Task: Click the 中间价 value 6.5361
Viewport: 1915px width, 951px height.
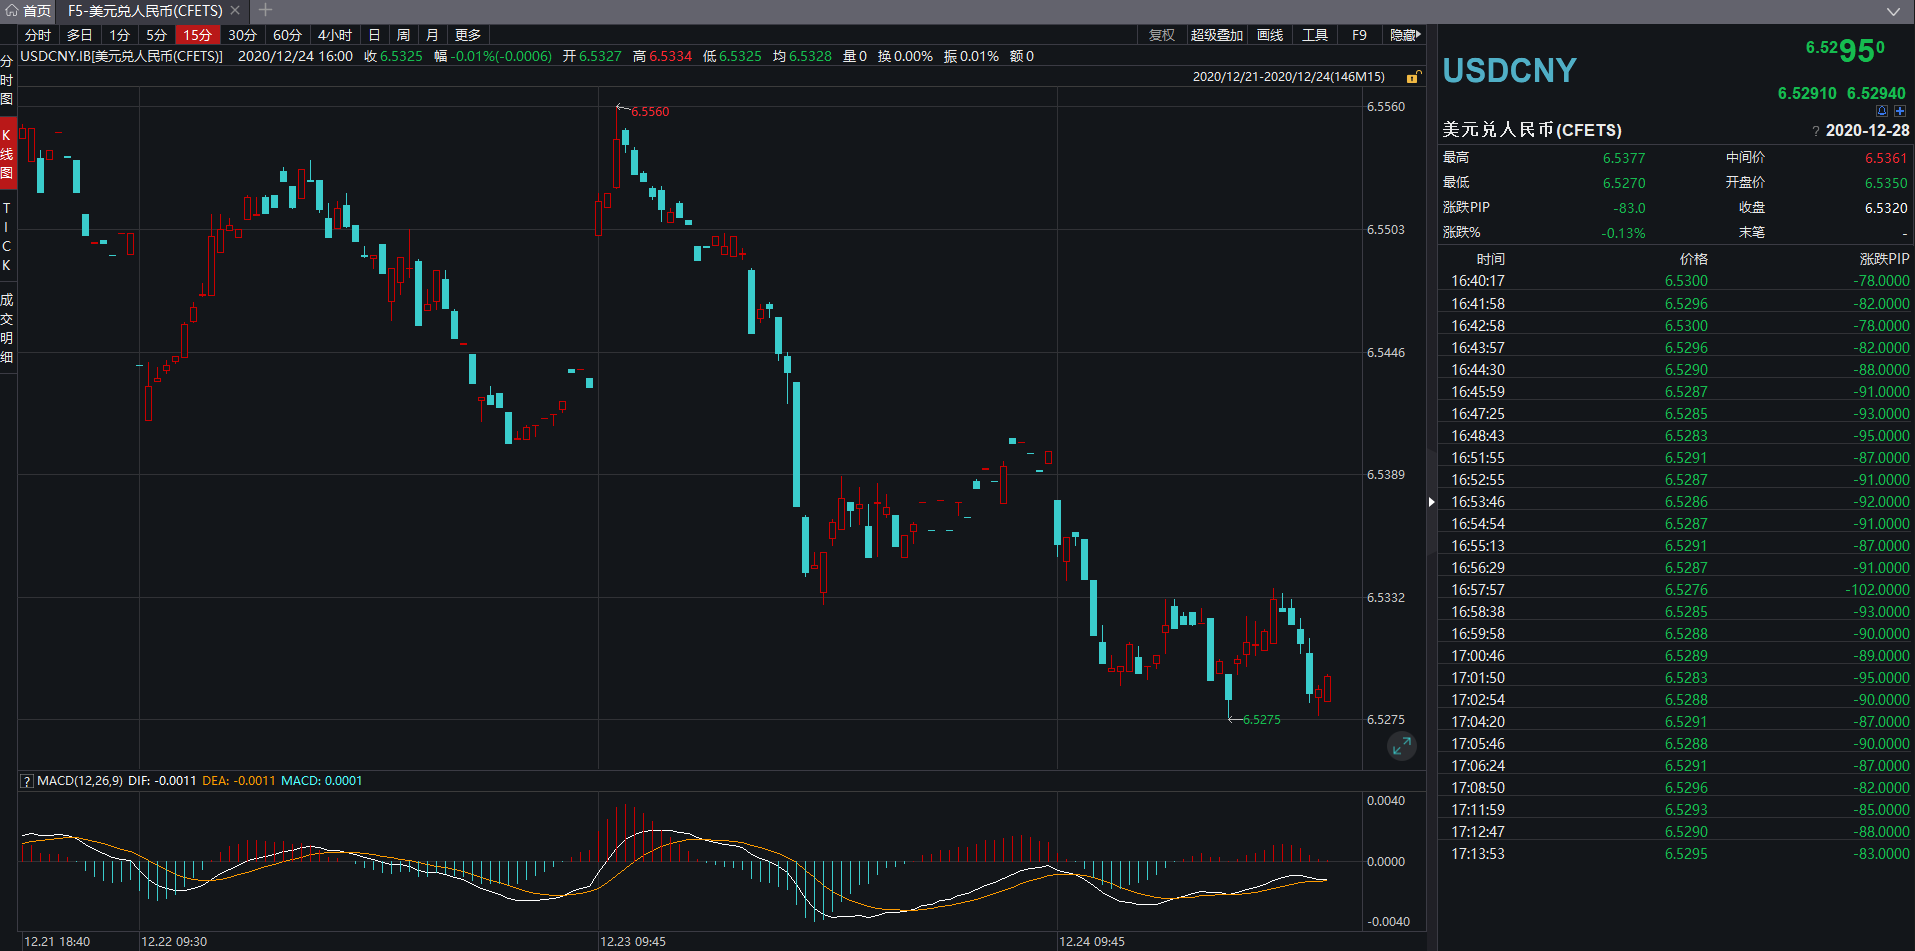Action: tap(1886, 158)
